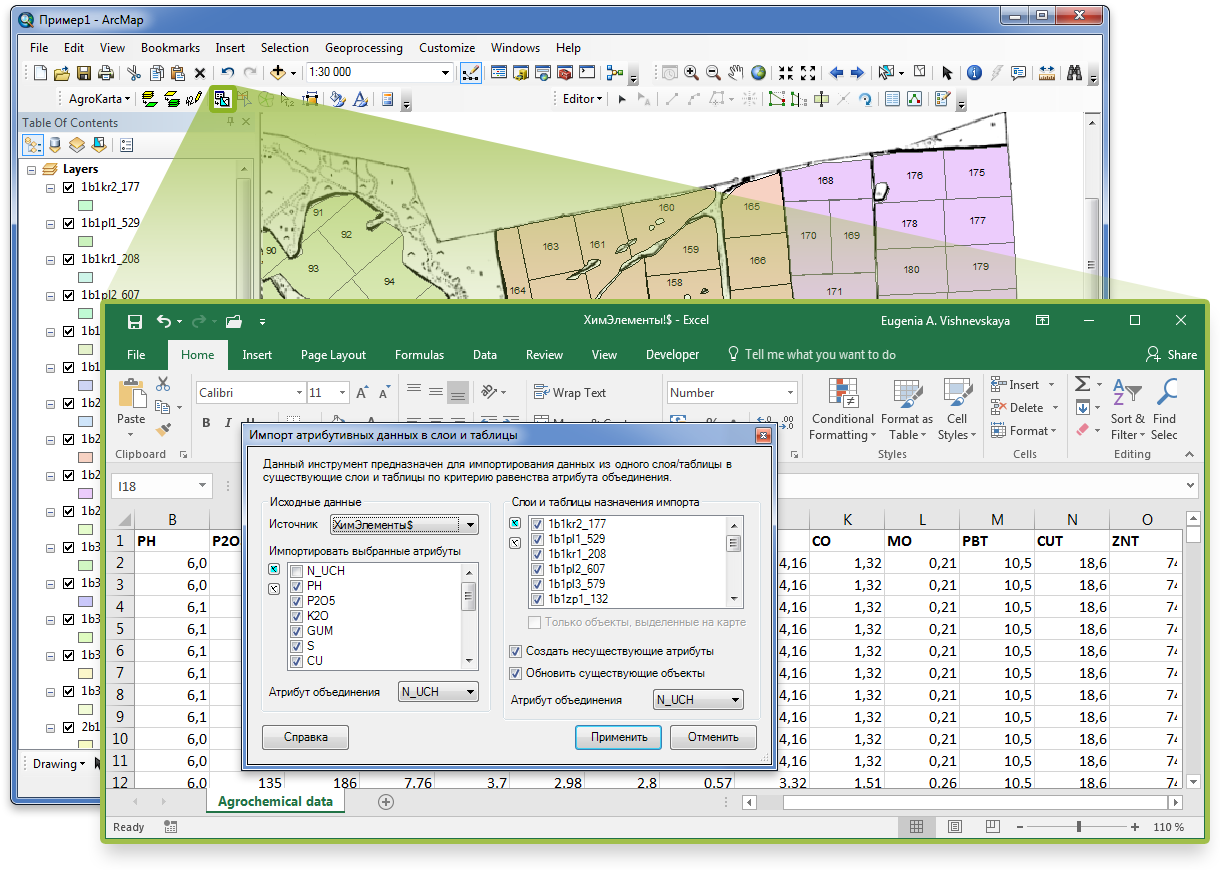This screenshot has height=870, width=1220.
Task: Select the Zoom In magnifier tool
Action: [691, 73]
